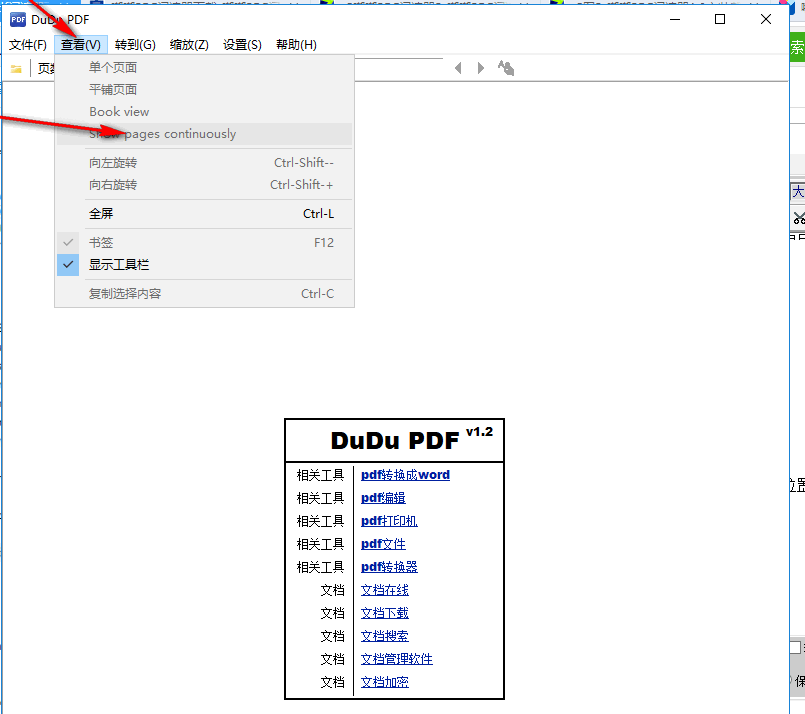
Task: Open the 设置(S) menu
Action: coord(242,45)
